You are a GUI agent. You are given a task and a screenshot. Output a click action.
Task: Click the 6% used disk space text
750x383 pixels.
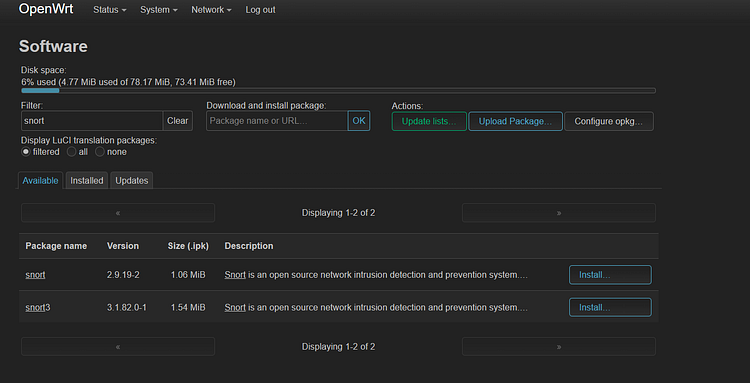click(128, 82)
